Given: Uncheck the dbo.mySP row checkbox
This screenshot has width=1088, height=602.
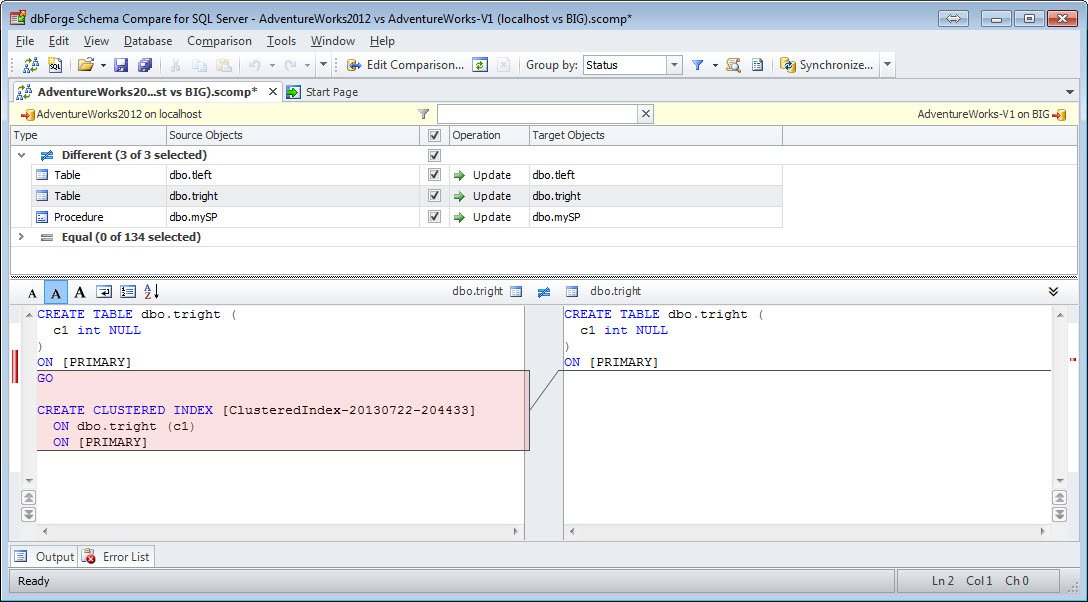Looking at the screenshot, I should point(434,216).
